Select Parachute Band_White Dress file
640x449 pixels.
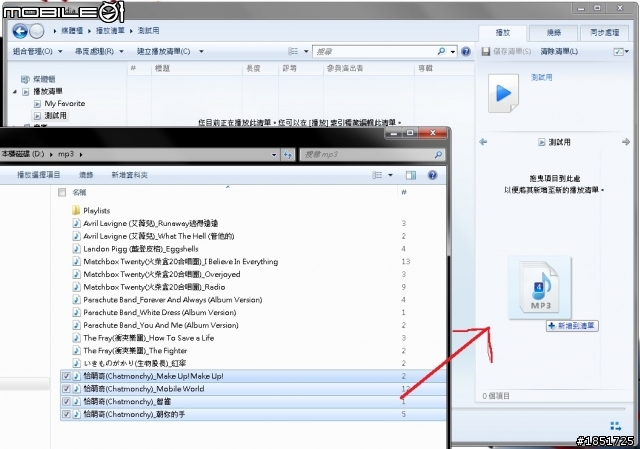pyautogui.click(x=160, y=312)
